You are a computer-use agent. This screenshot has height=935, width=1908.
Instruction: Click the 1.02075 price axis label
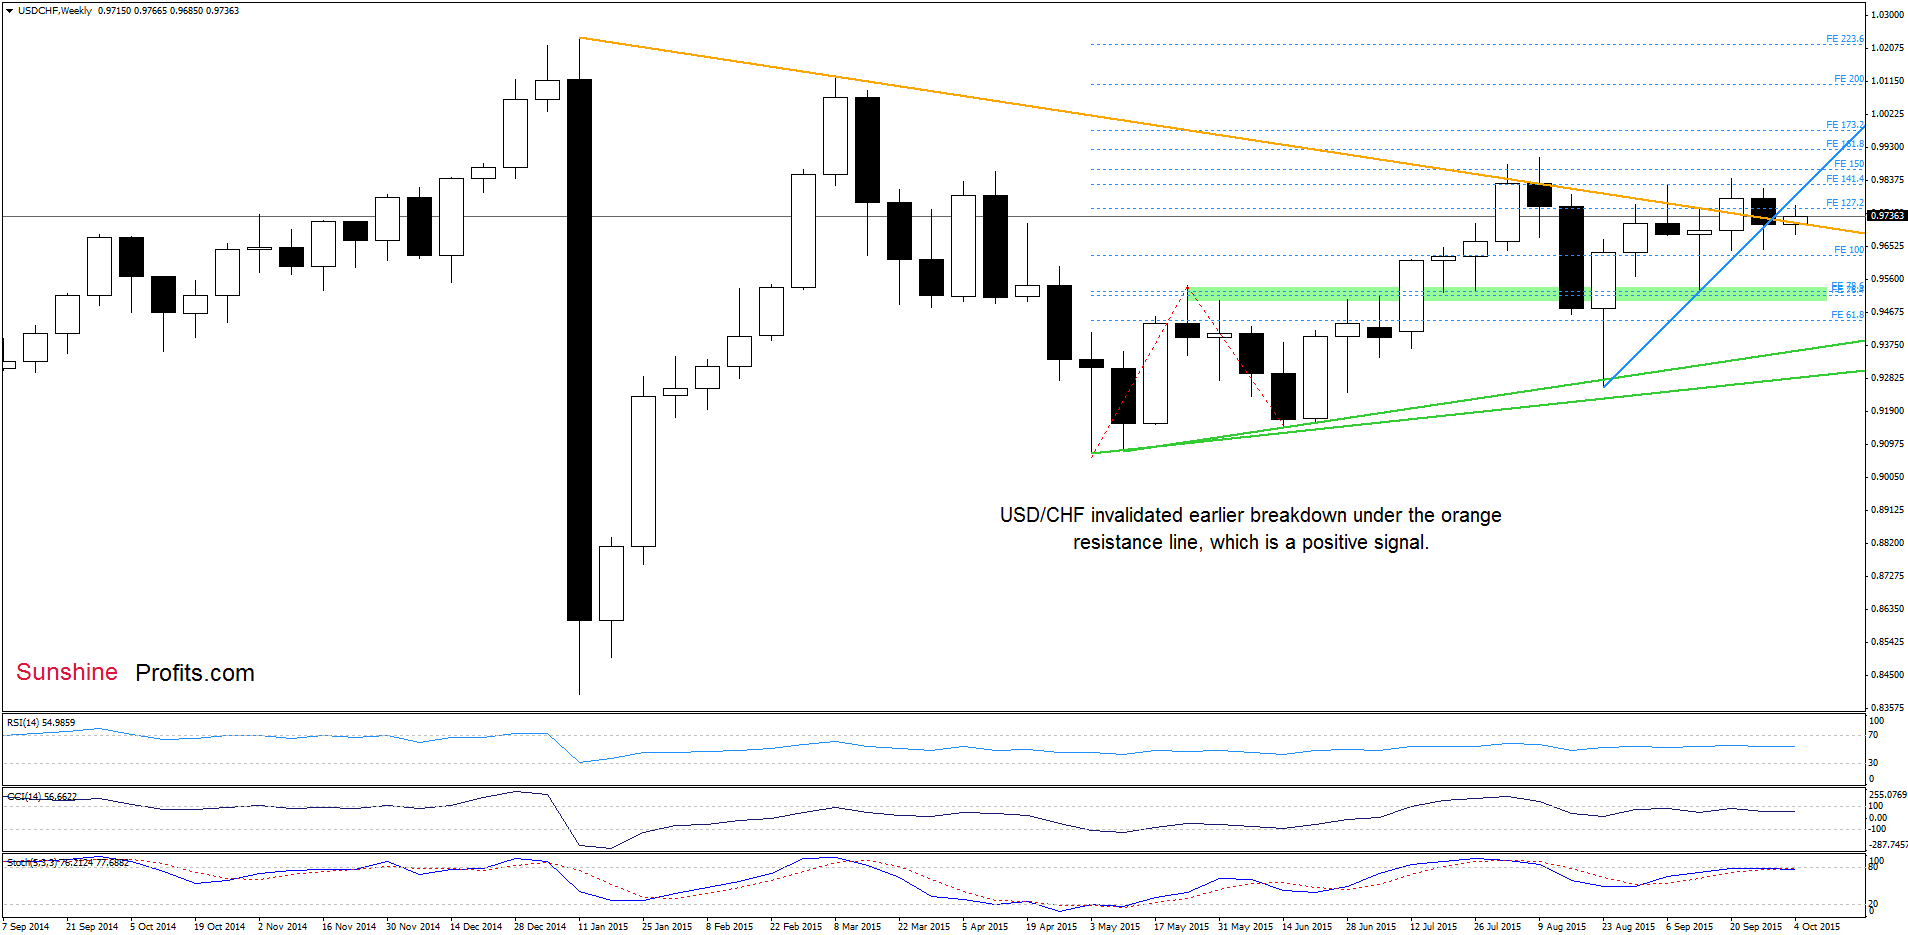1887,48
